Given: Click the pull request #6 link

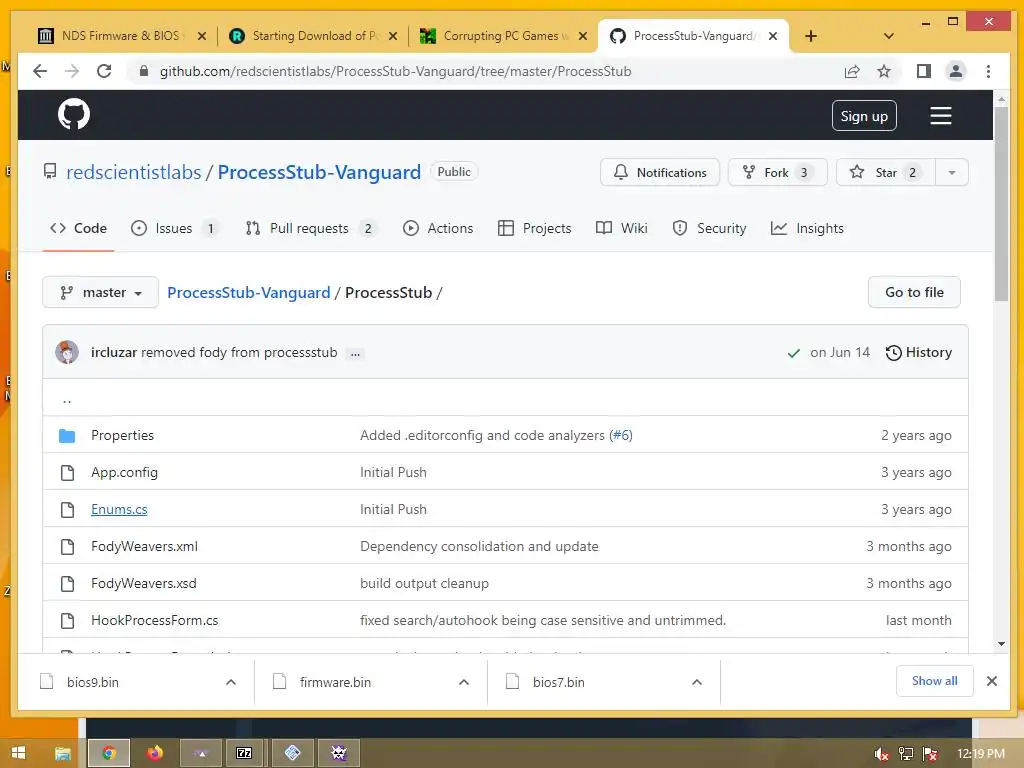Looking at the screenshot, I should click(620, 436).
